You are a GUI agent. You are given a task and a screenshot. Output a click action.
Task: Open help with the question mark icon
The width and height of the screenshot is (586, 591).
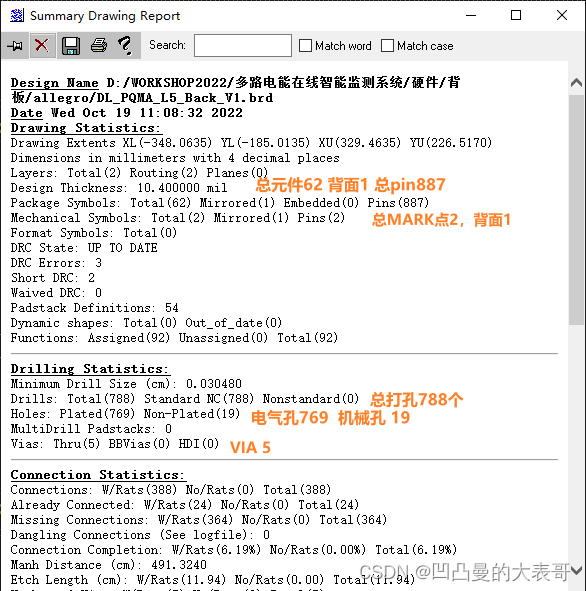click(126, 46)
